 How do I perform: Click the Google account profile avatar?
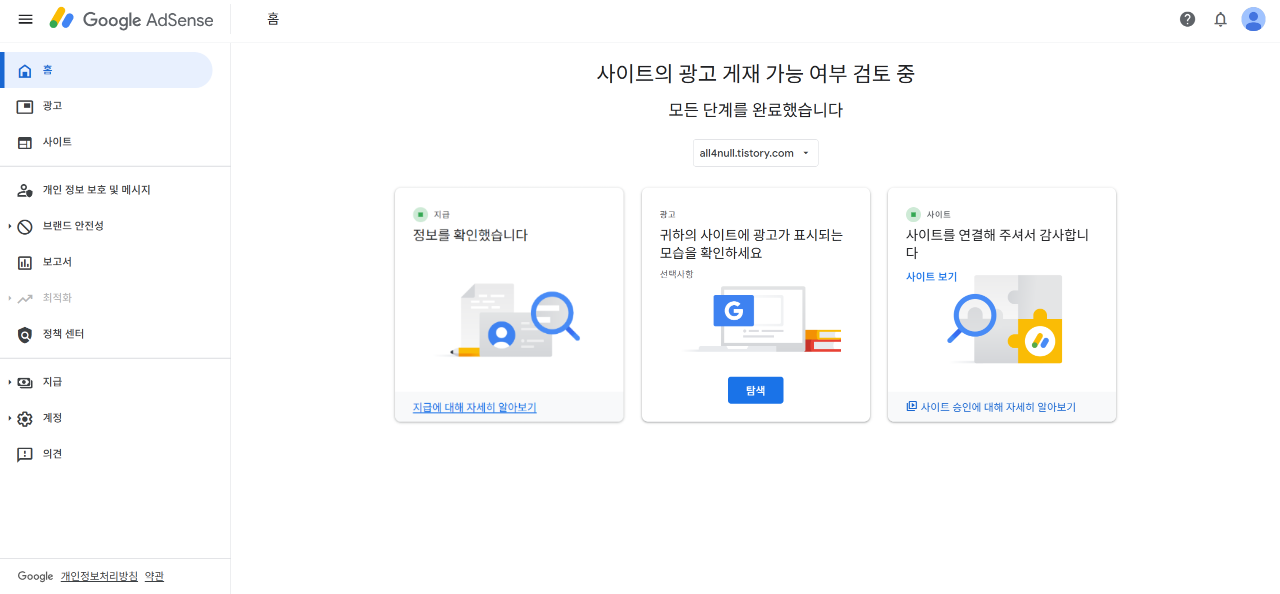pos(1253,19)
